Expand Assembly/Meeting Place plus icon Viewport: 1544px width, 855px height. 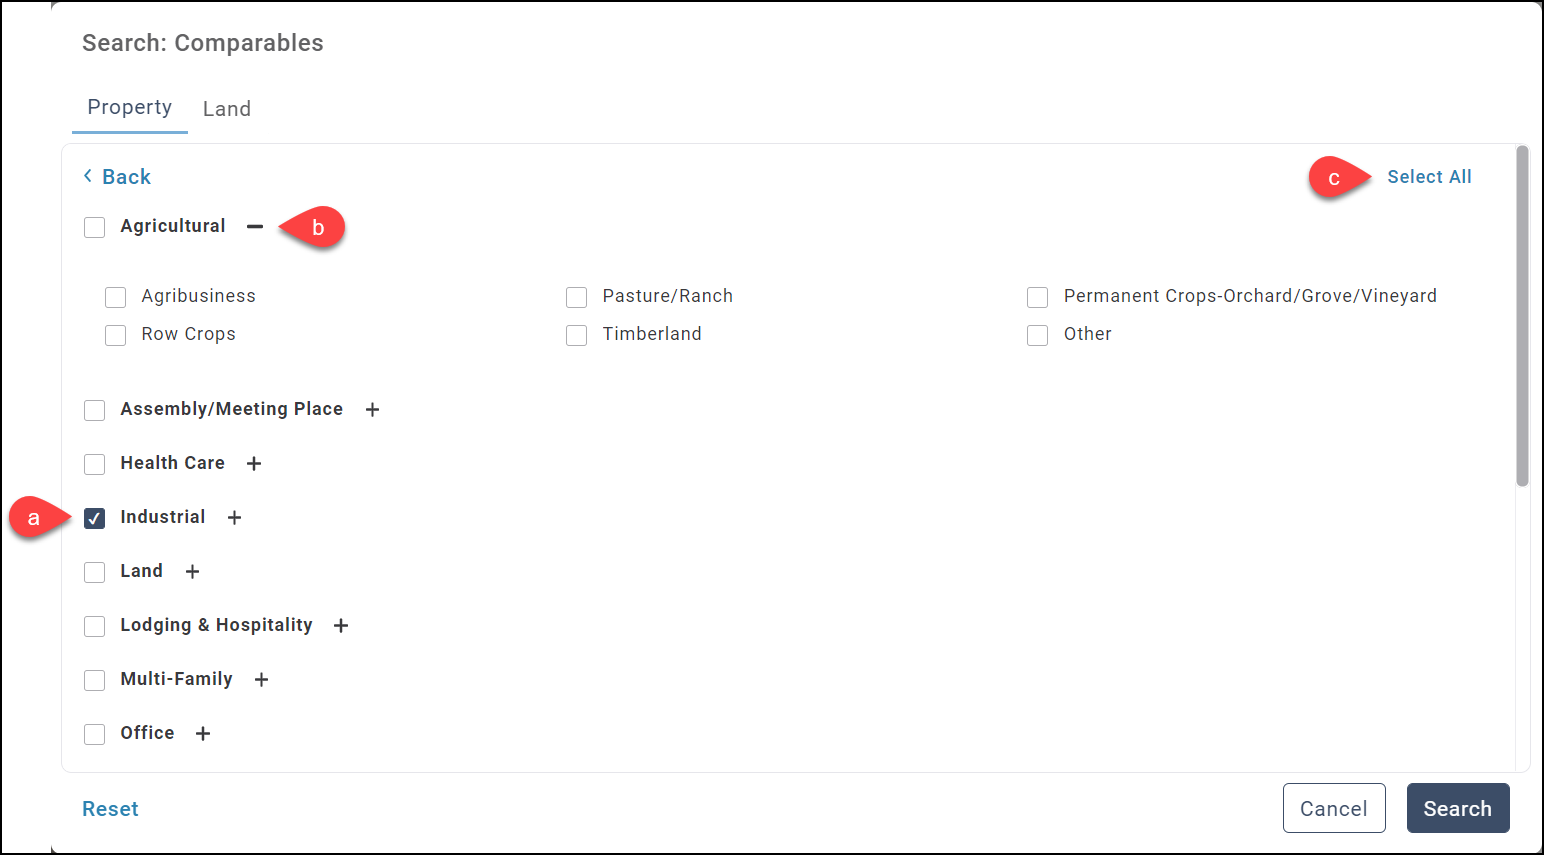372,410
